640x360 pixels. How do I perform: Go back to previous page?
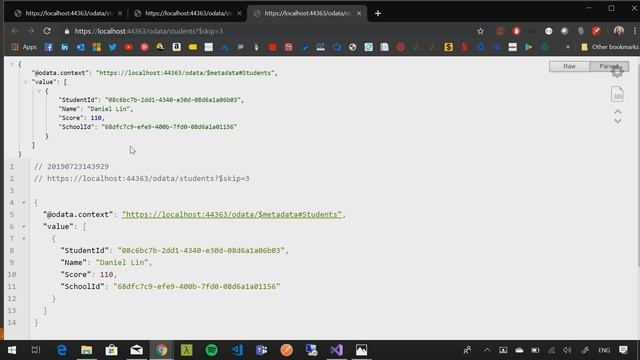click(15, 31)
